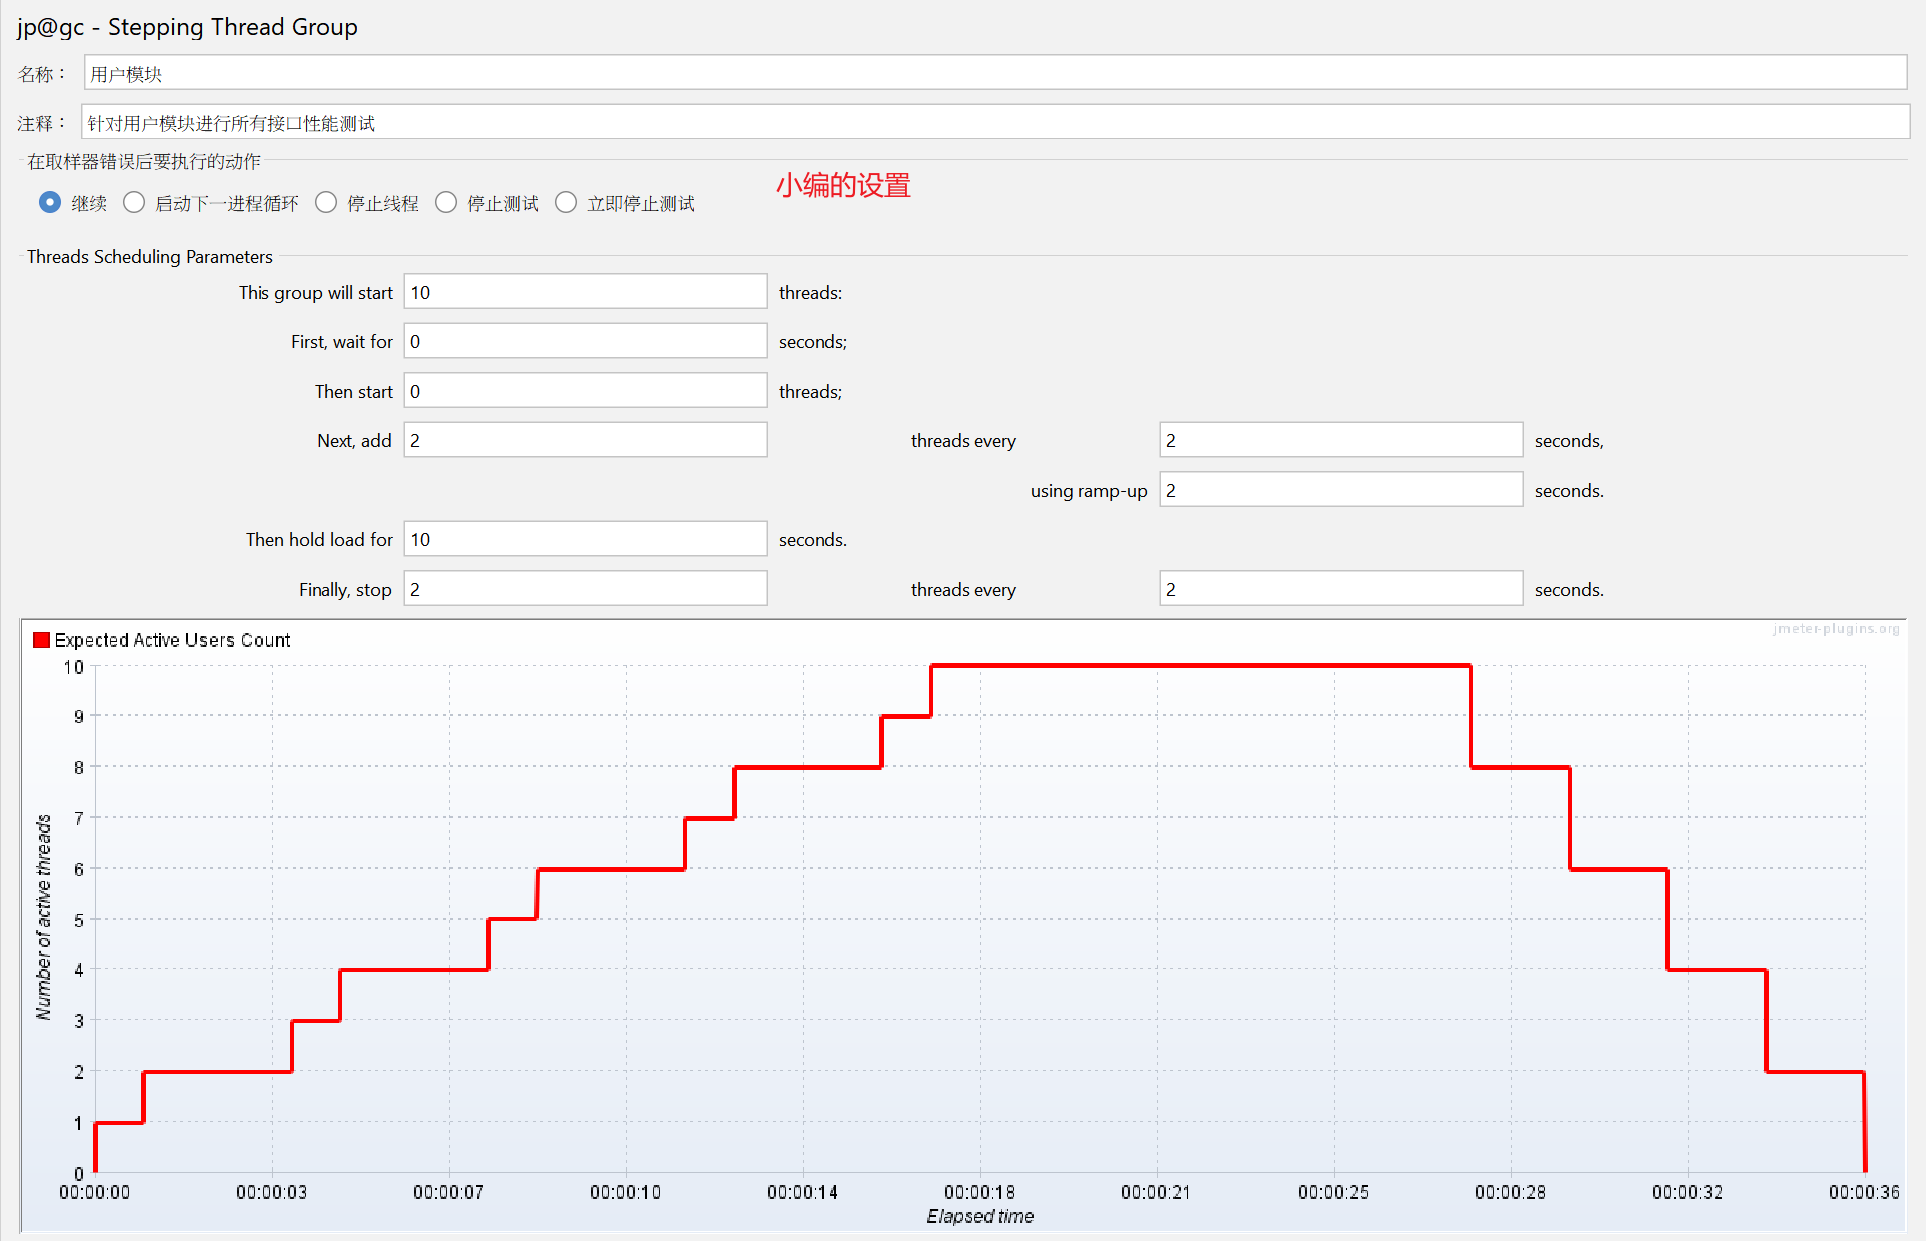This screenshot has height=1241, width=1926.
Task: Choose 立即停止测试 radio option
Action: (x=566, y=203)
